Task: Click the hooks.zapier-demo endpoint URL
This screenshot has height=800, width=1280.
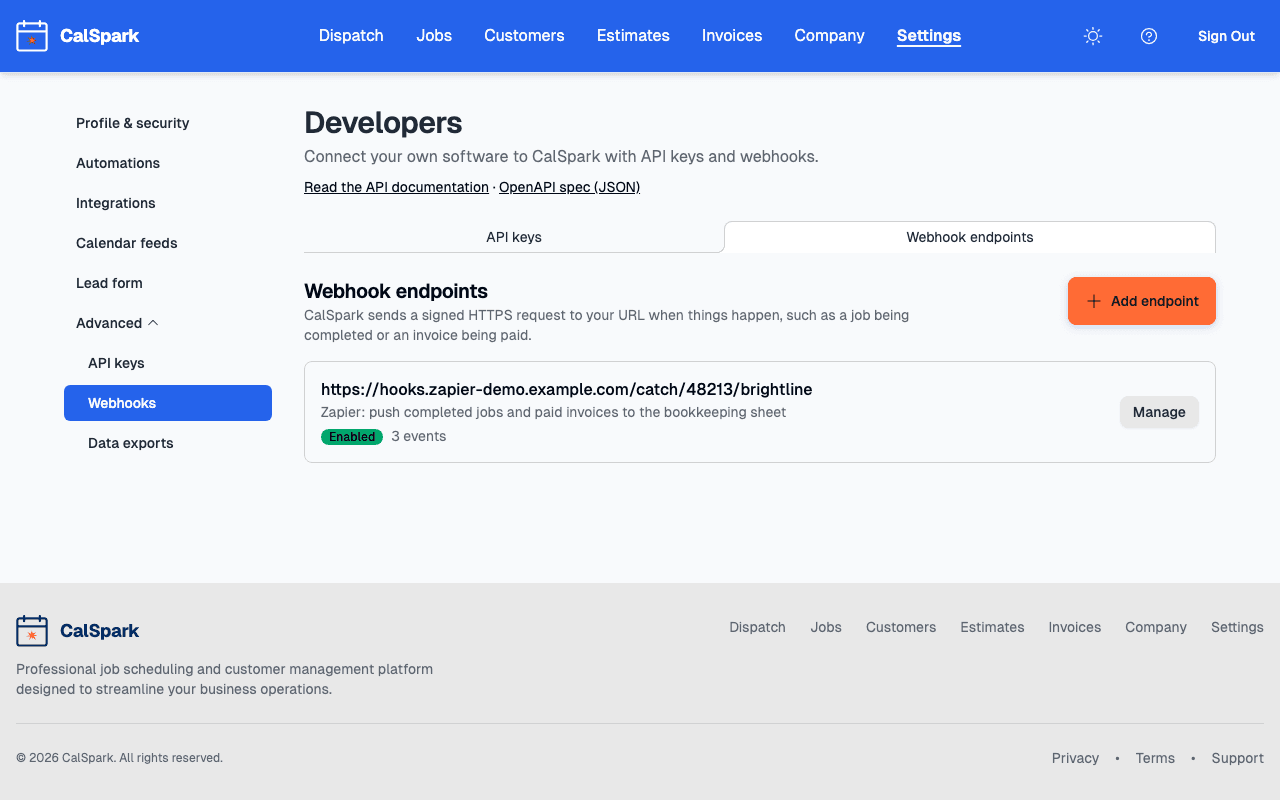Action: coord(566,389)
